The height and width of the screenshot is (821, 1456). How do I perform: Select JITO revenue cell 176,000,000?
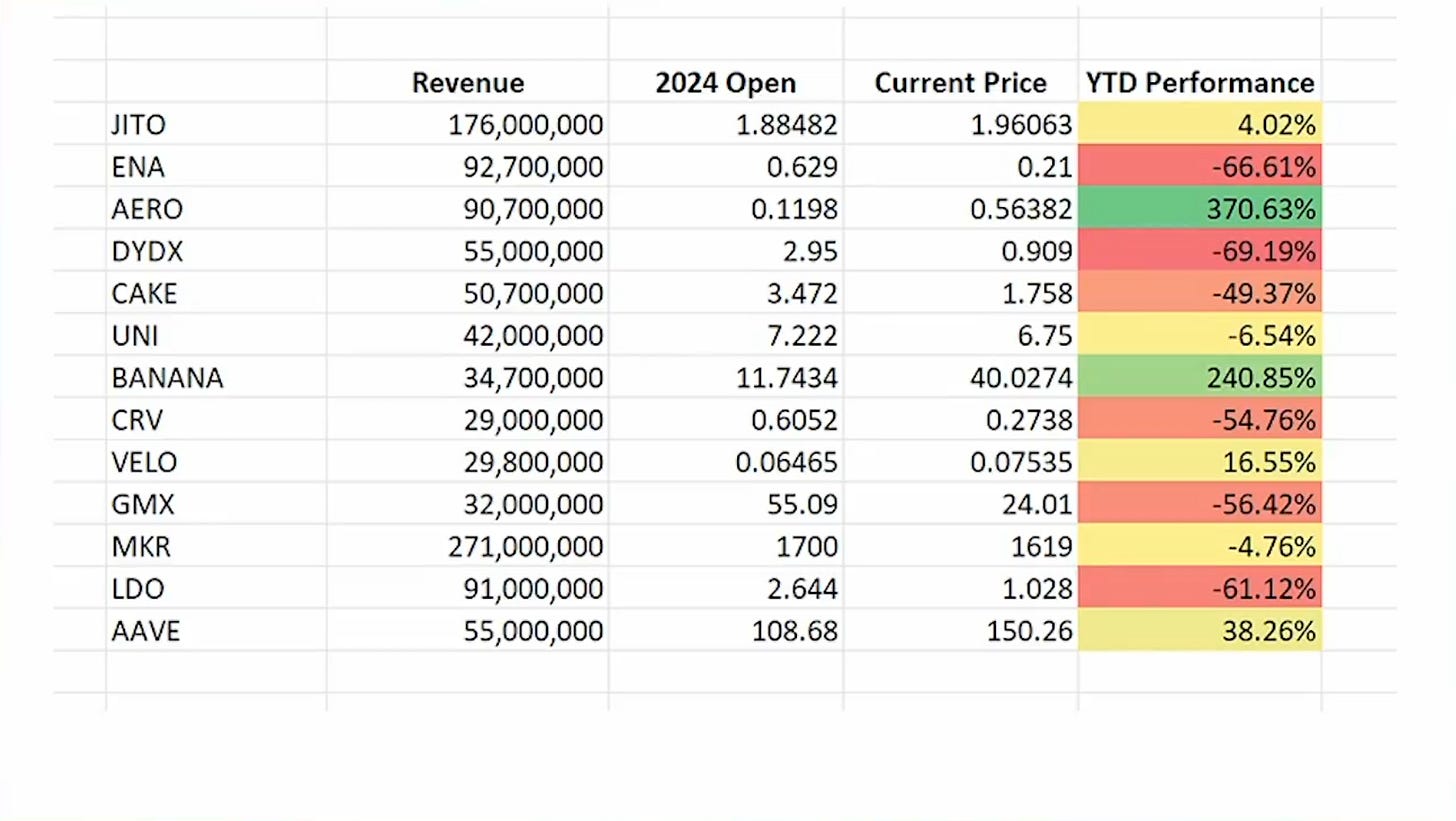pyautogui.click(x=467, y=124)
